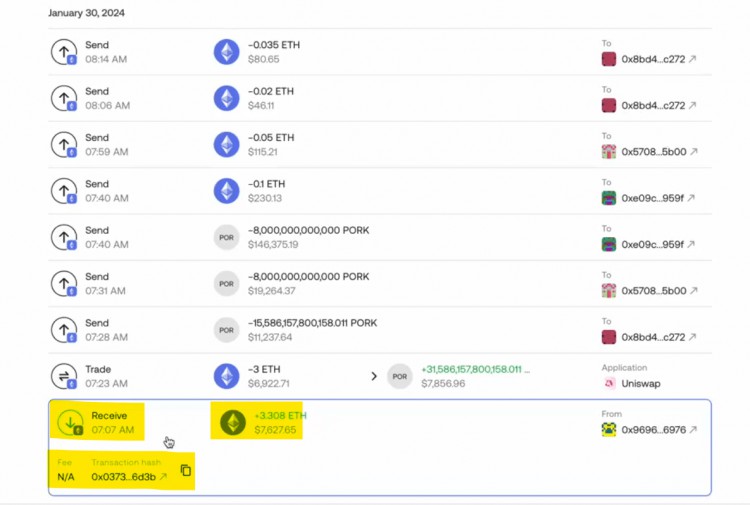Select the -15,586,157,800,158.011 PORK amount

click(312, 323)
